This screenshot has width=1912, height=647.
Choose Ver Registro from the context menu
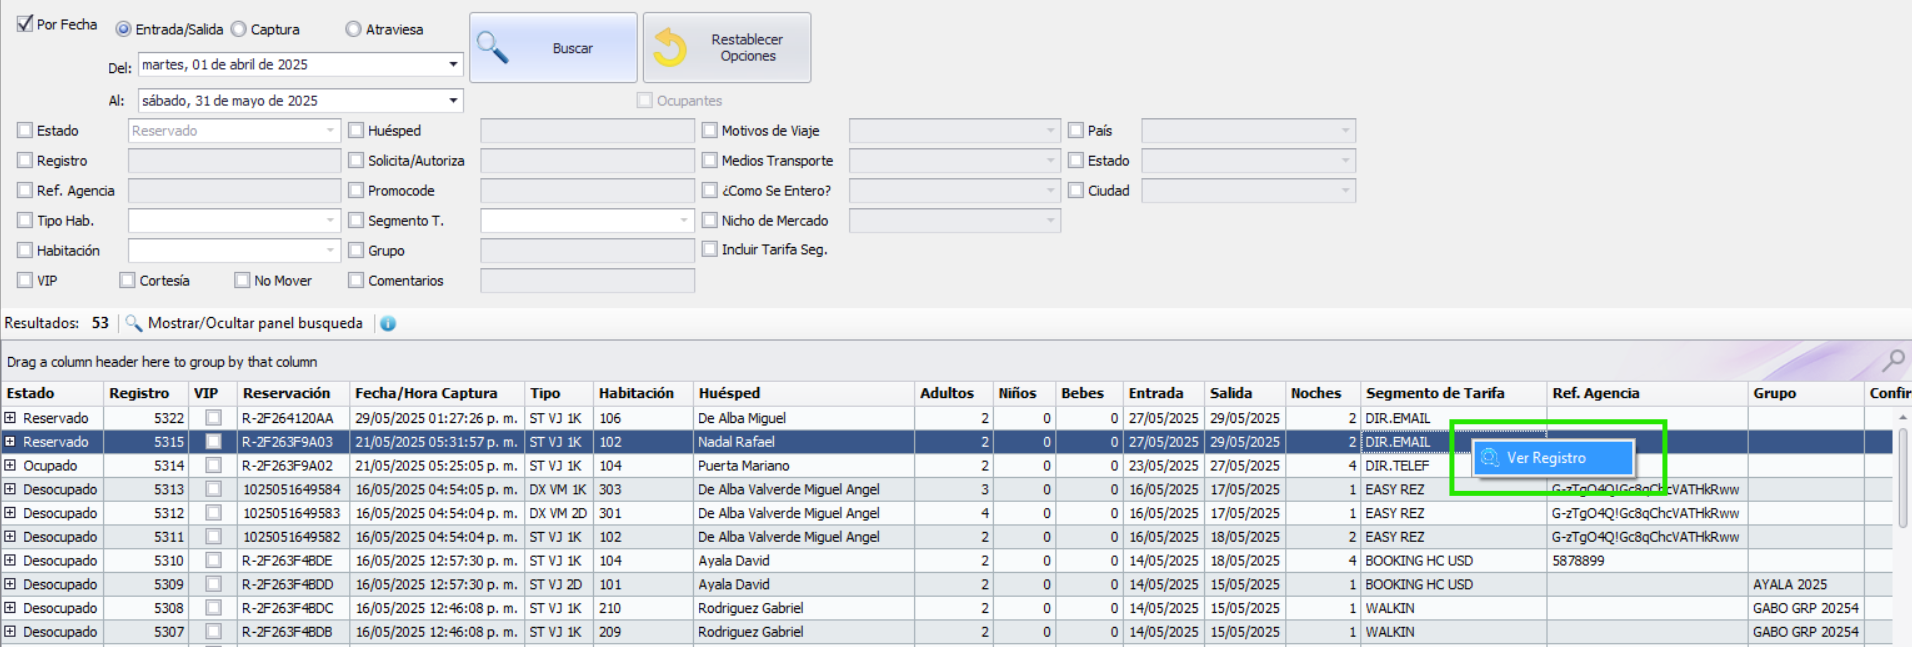point(1553,458)
